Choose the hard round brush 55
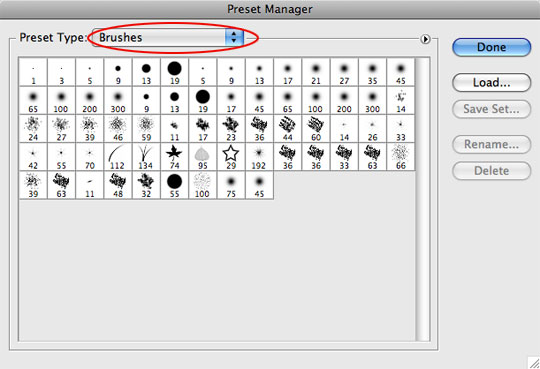Image resolution: width=540 pixels, height=369 pixels. coord(175,185)
